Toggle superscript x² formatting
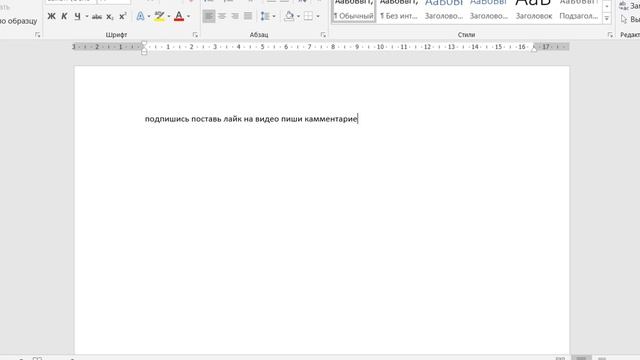This screenshot has height=360, width=640. point(122,16)
